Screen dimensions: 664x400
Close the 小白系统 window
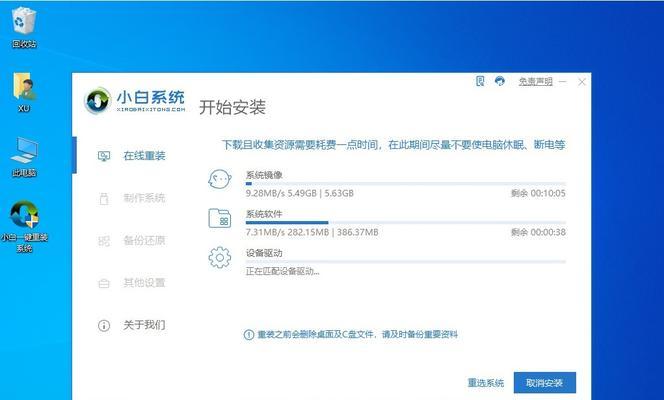(x=582, y=82)
